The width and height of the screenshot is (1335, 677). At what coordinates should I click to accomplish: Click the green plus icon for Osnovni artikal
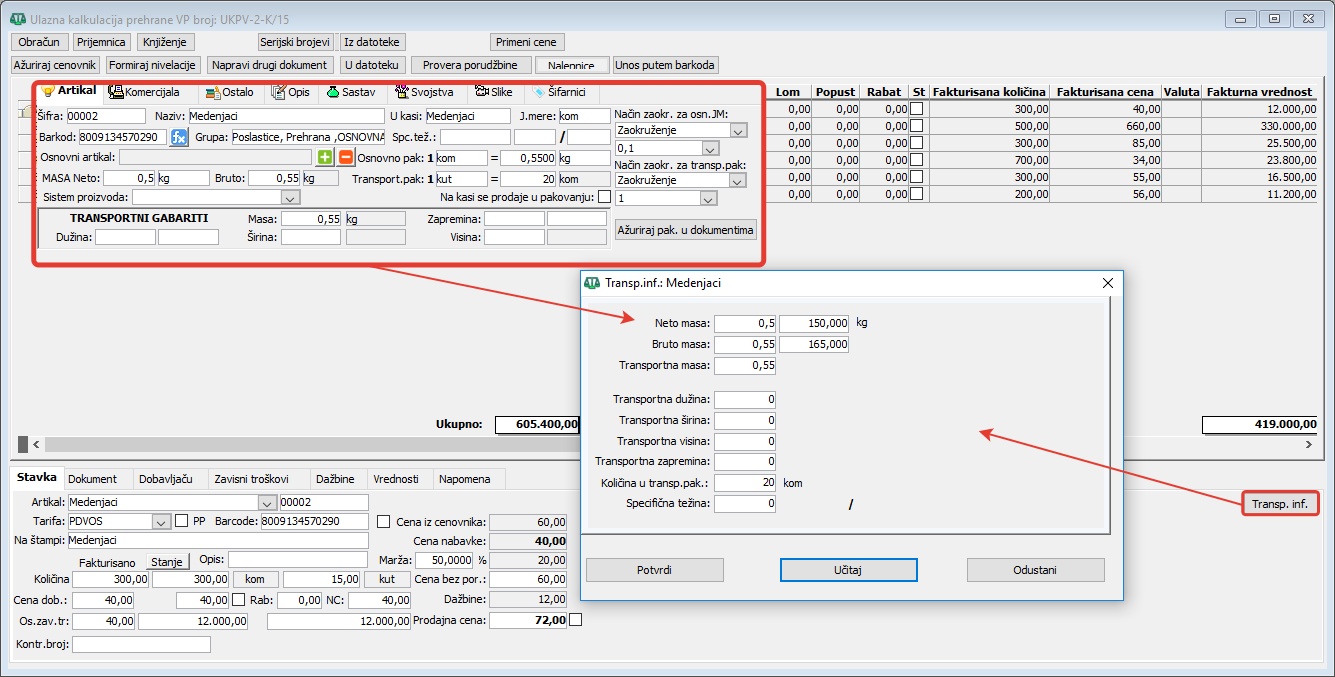coord(325,157)
